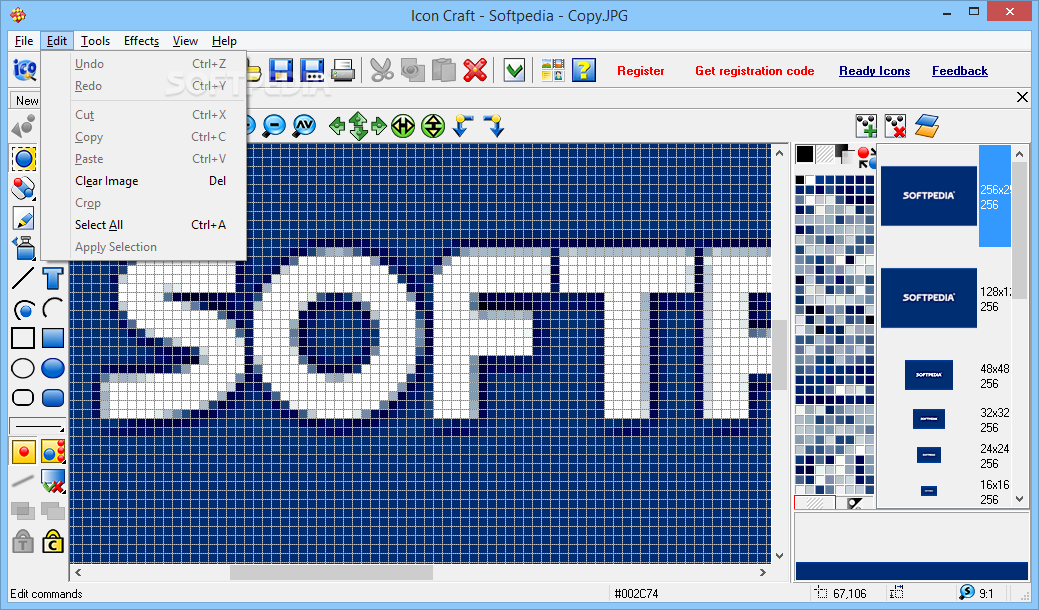Open the image gallery icon in toolbar
The image size is (1039, 610).
[x=553, y=70]
